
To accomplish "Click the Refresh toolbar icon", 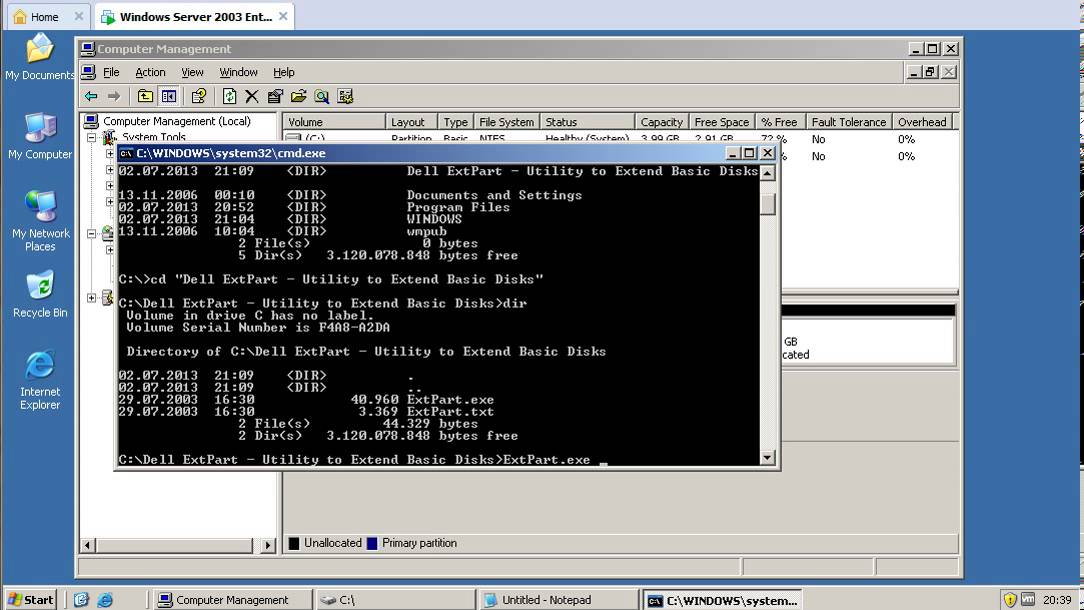I will tap(229, 96).
